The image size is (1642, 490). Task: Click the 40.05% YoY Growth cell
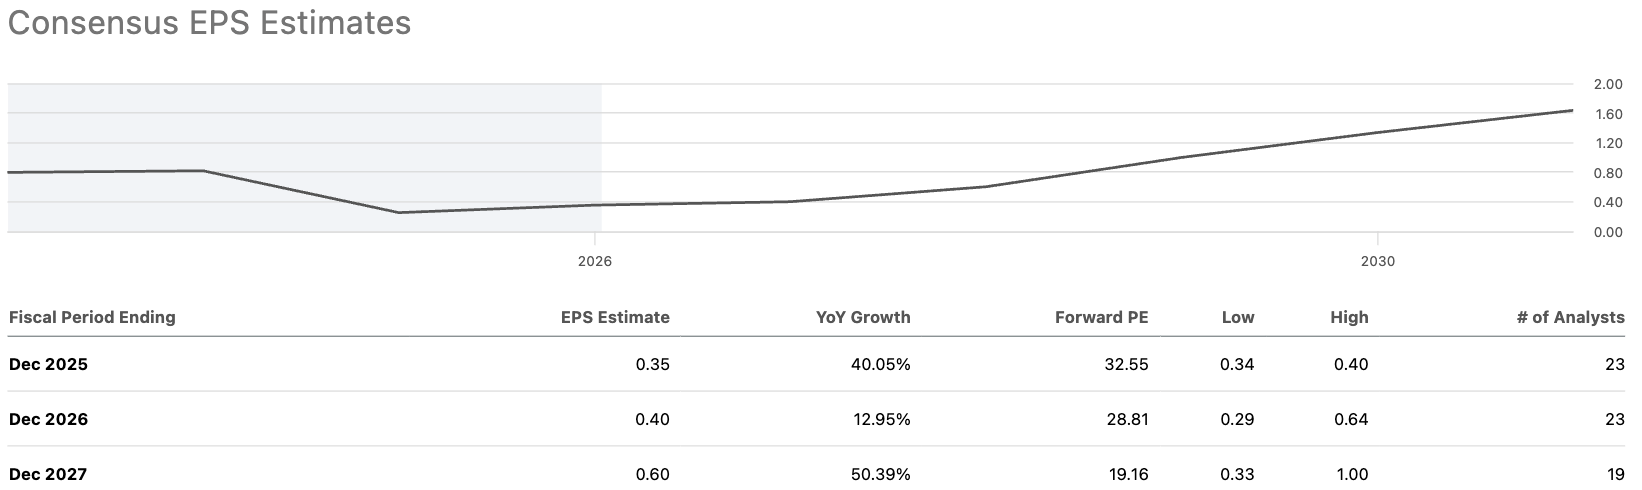880,364
